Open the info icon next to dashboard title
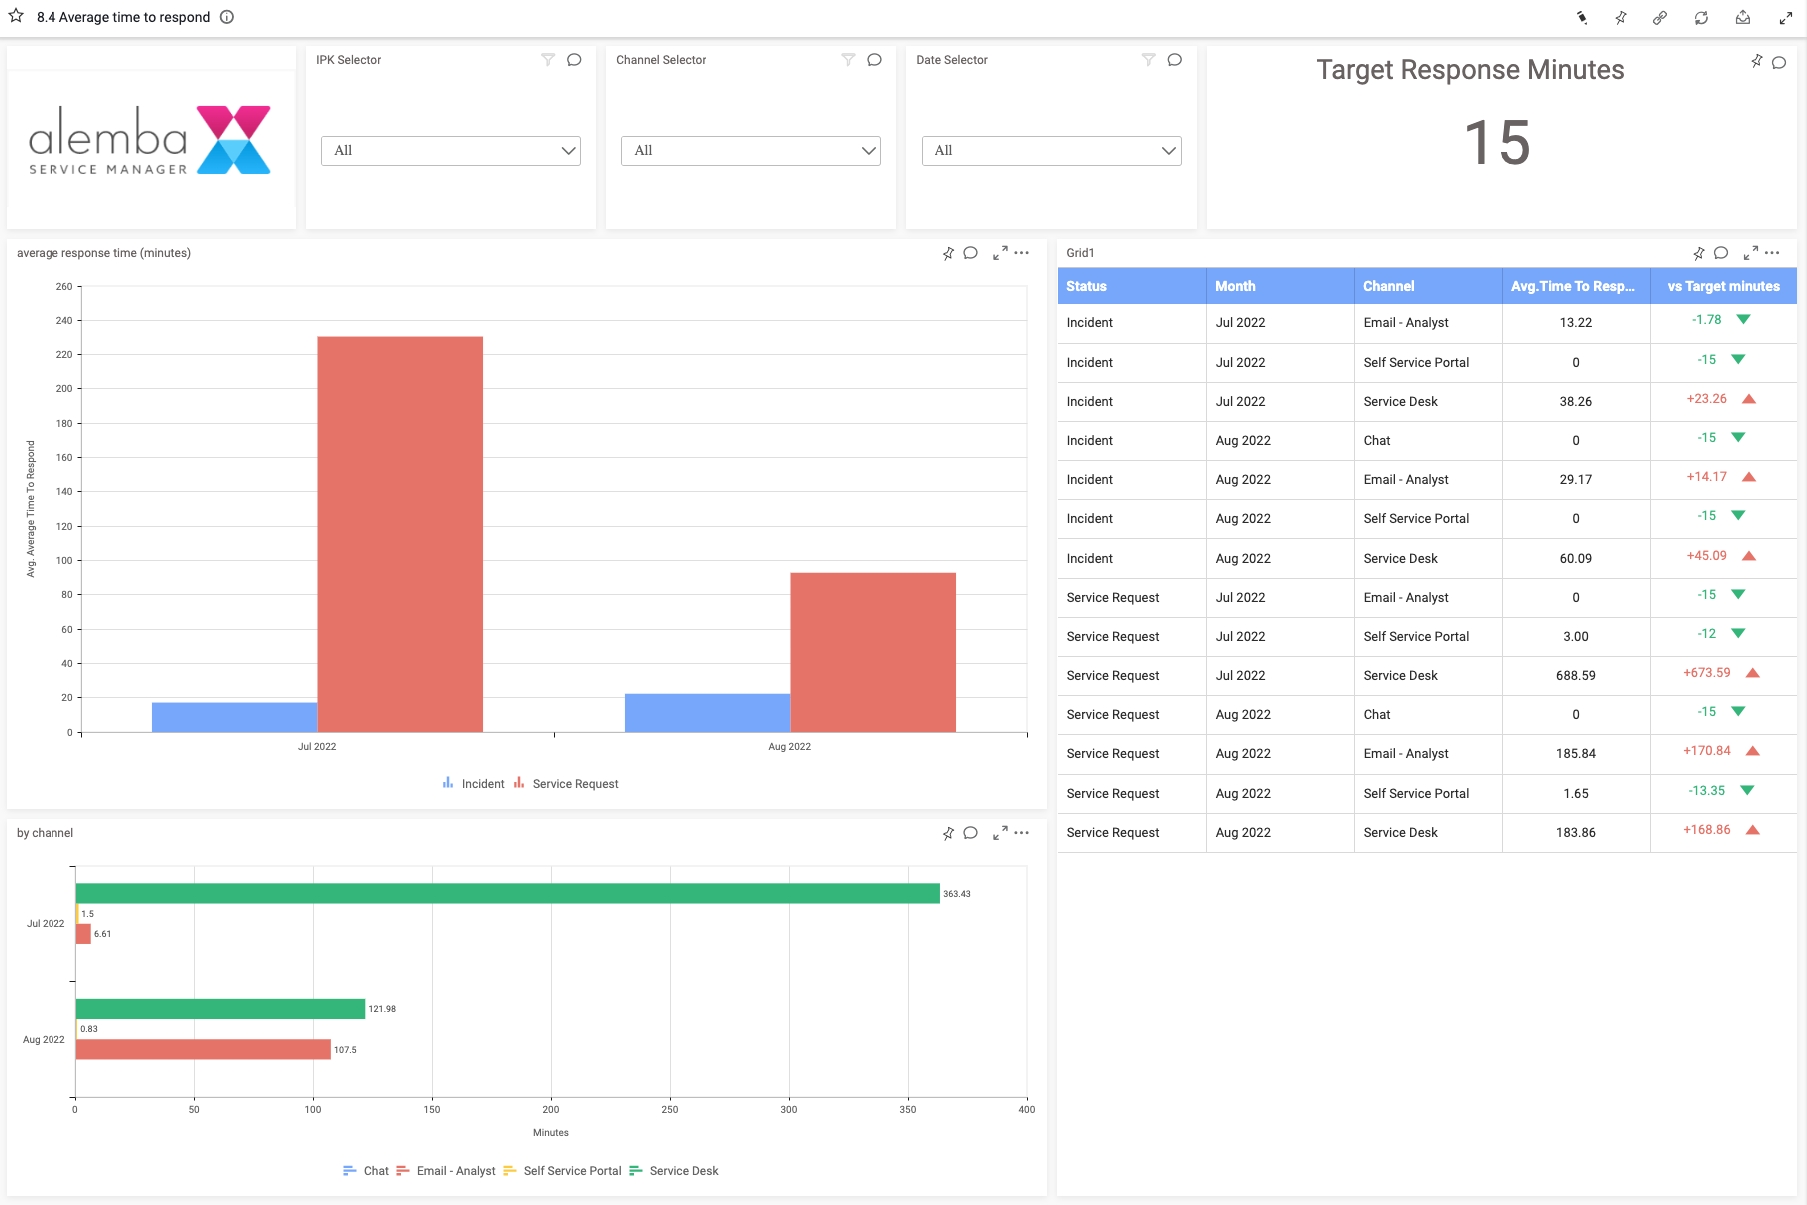The width and height of the screenshot is (1807, 1205). click(x=227, y=17)
